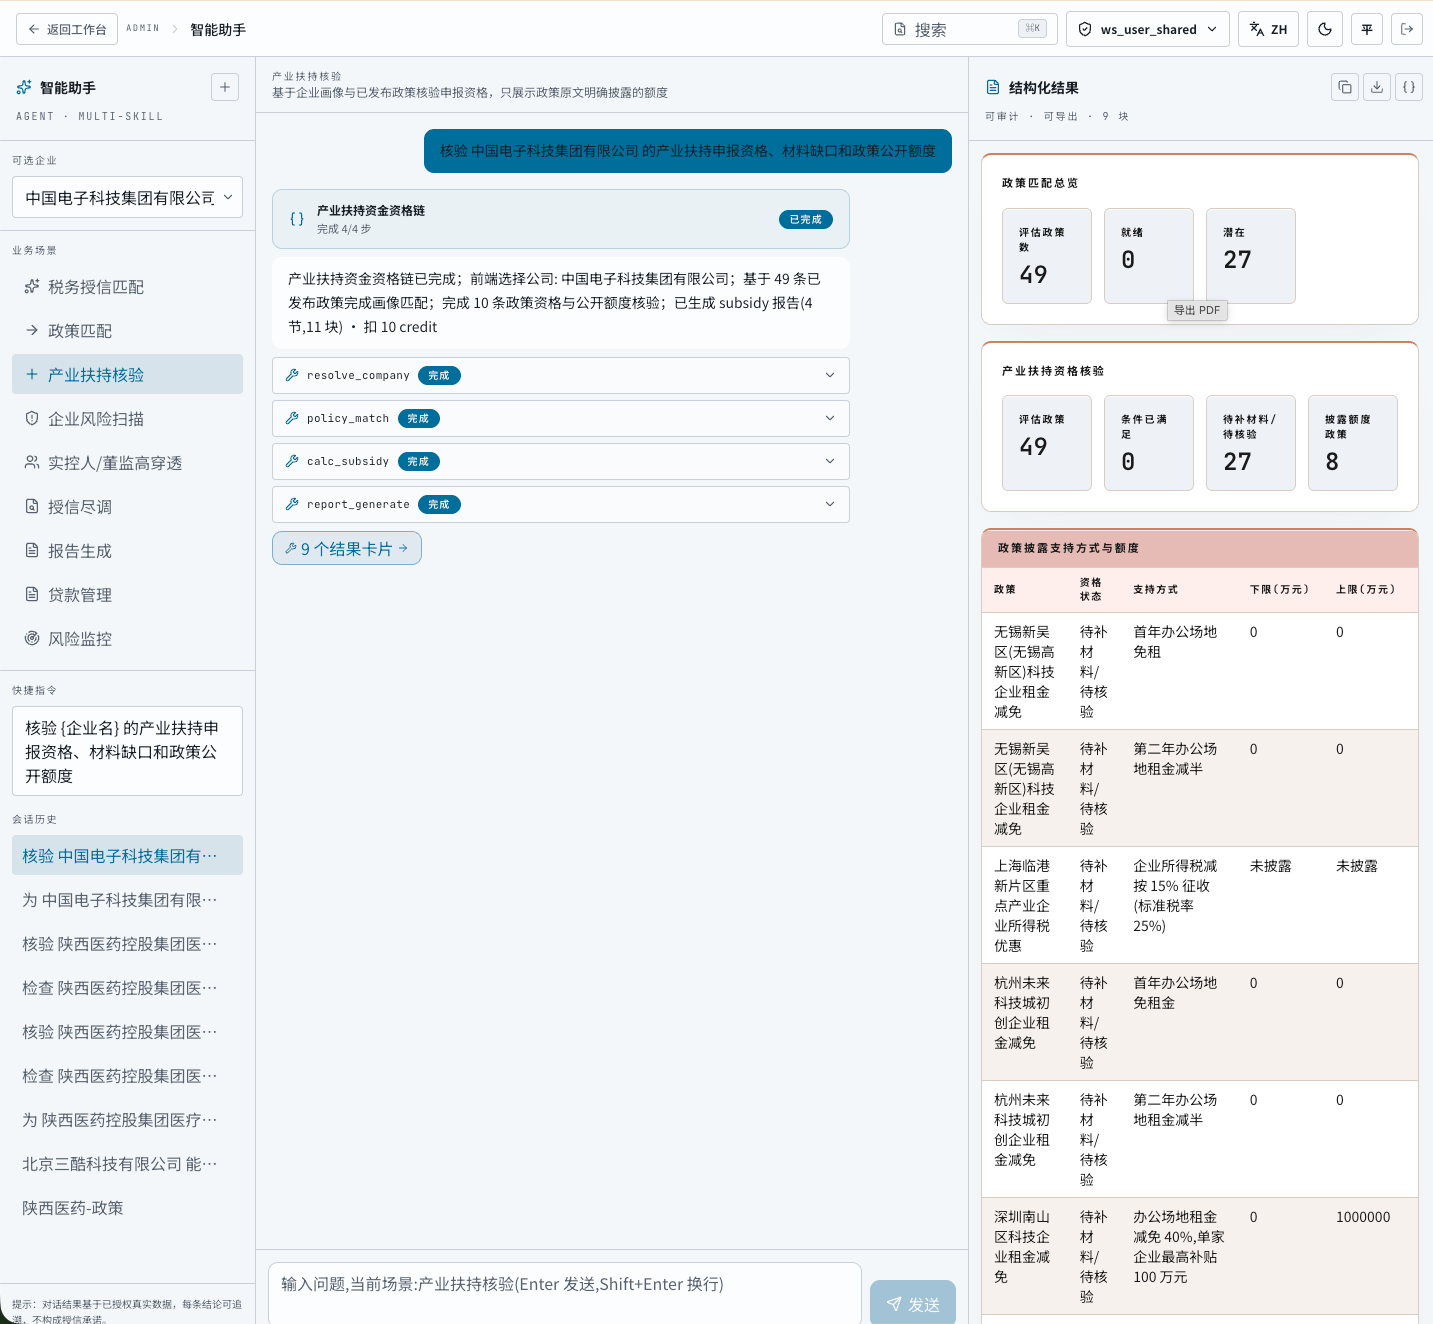Click the 评估政策数 49 card
1433x1324 pixels.
point(1047,256)
